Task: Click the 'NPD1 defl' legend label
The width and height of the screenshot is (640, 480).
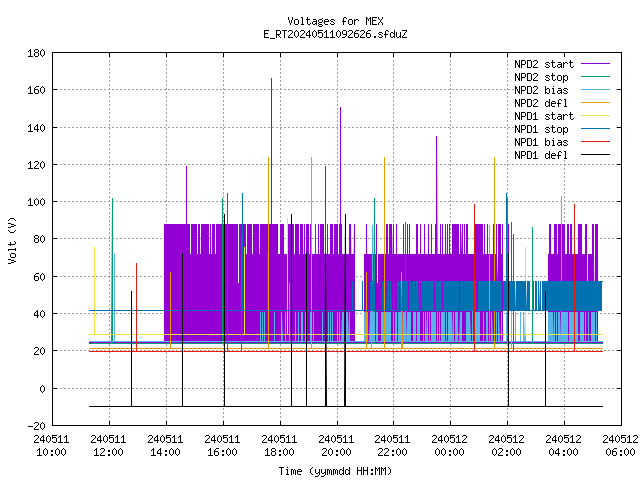Action: [x=541, y=156]
